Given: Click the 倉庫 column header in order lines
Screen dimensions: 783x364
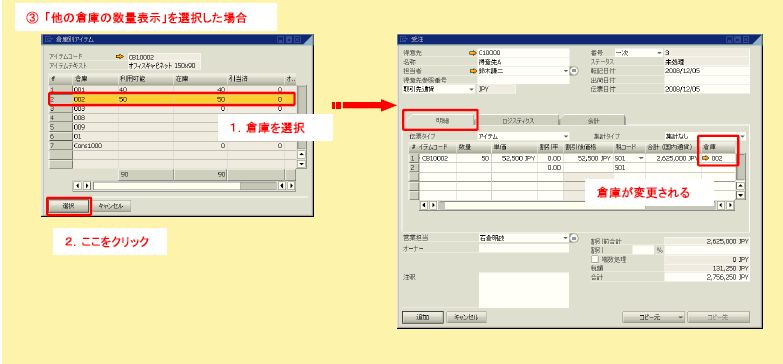Looking at the screenshot, I should pyautogui.click(x=718, y=147).
